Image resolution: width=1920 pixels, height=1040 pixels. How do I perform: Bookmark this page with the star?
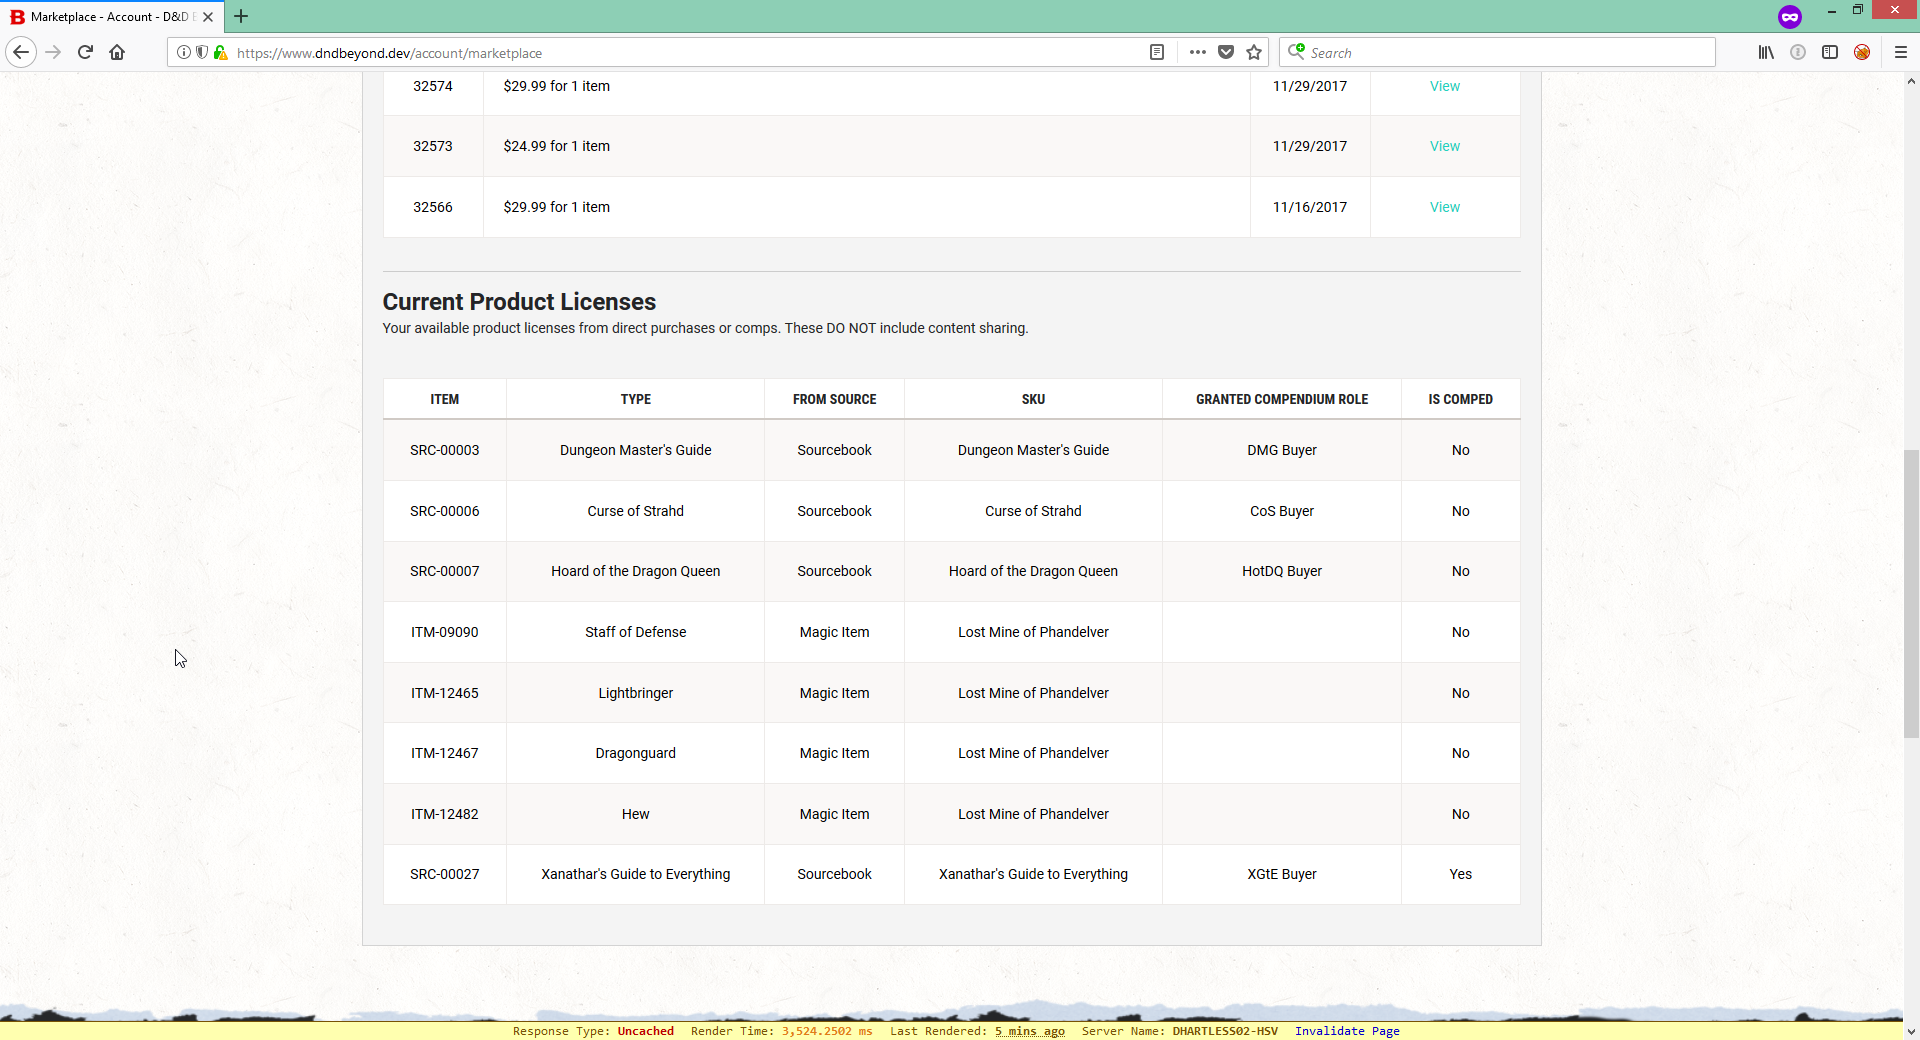coord(1254,53)
